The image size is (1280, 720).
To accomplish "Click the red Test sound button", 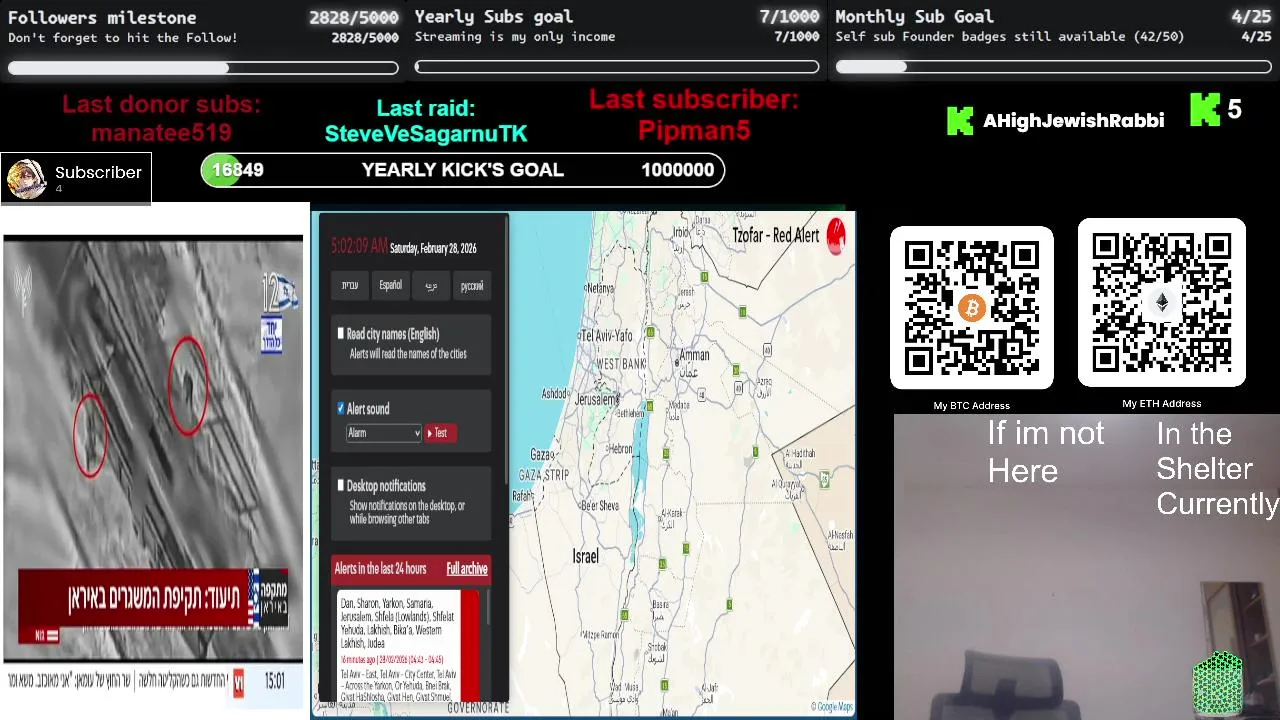I will 441,433.
